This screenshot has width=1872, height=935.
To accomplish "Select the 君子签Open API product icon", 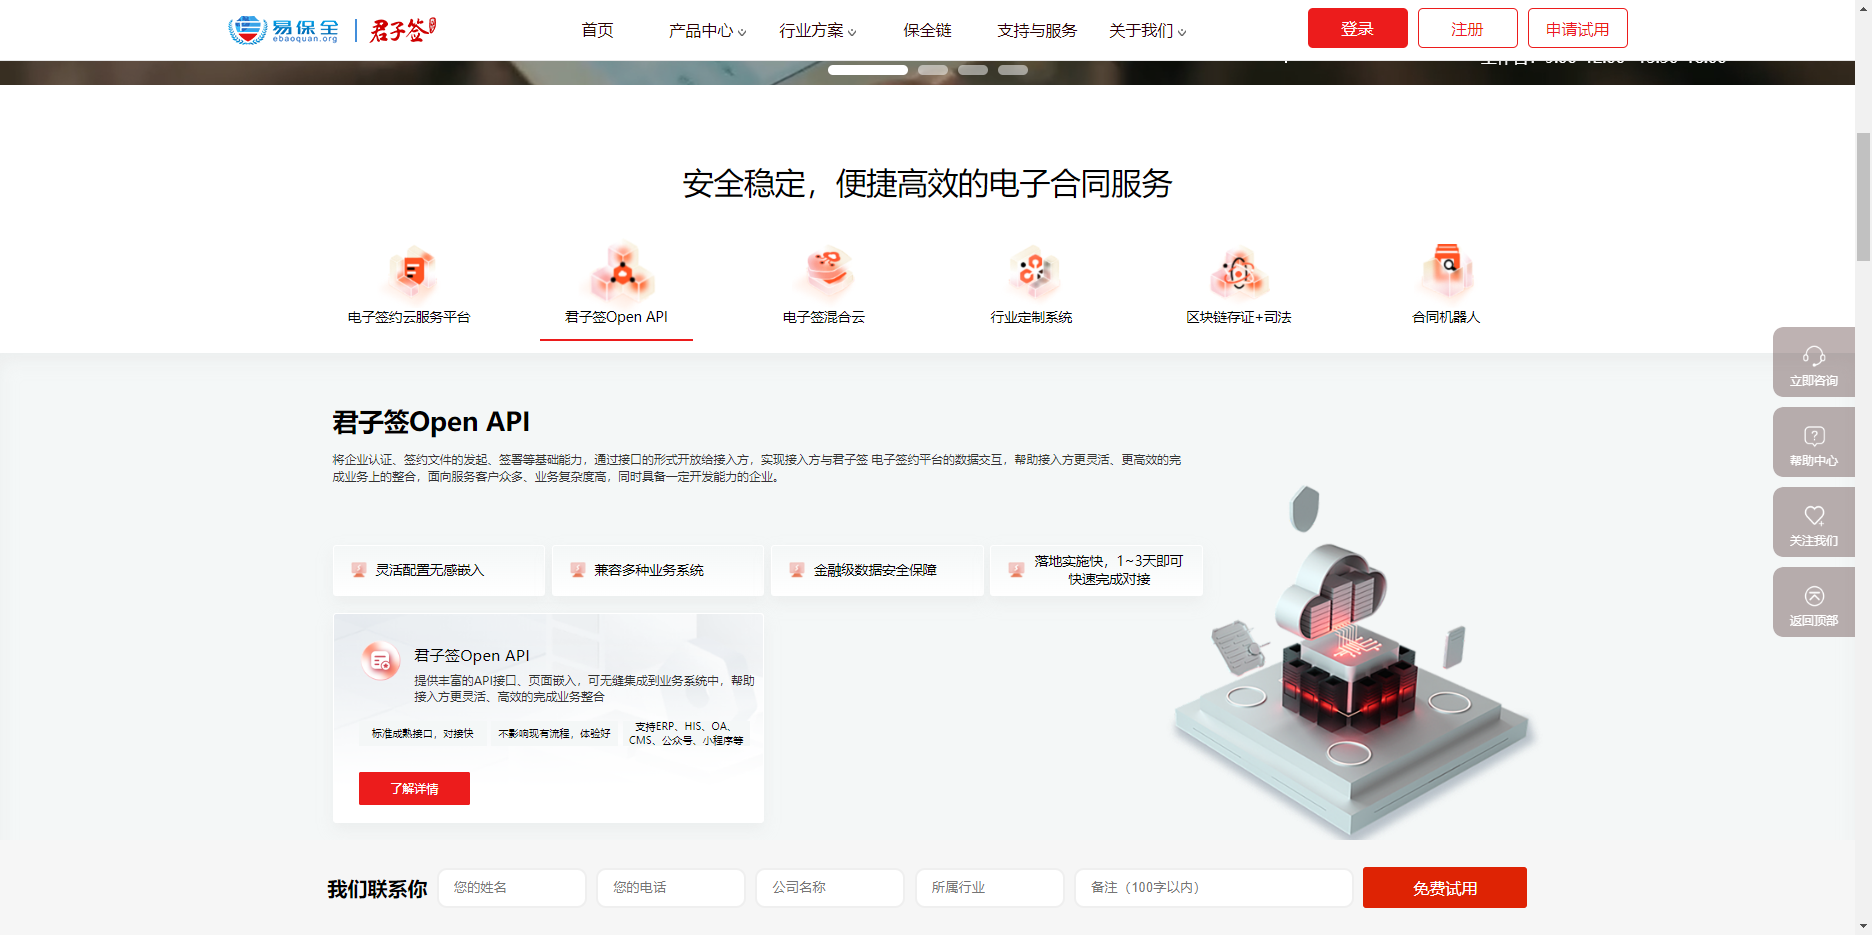I will 621,271.
